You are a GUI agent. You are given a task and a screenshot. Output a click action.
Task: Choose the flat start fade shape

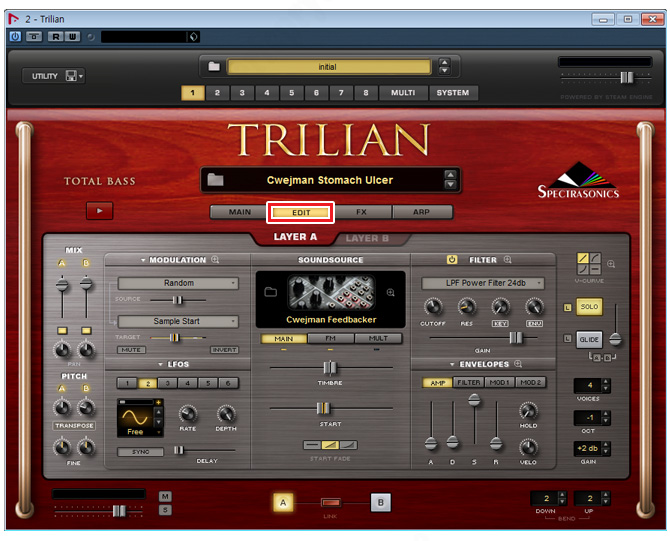pos(312,445)
